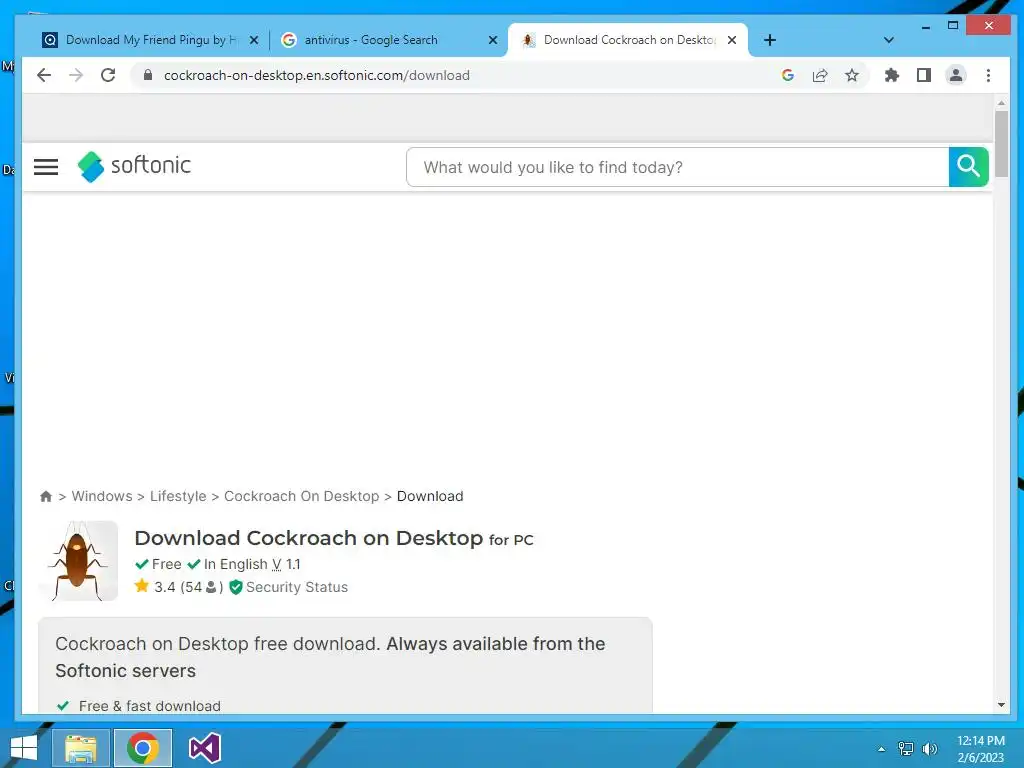Click the browser forward arrow
The width and height of the screenshot is (1024, 768).
[76, 75]
